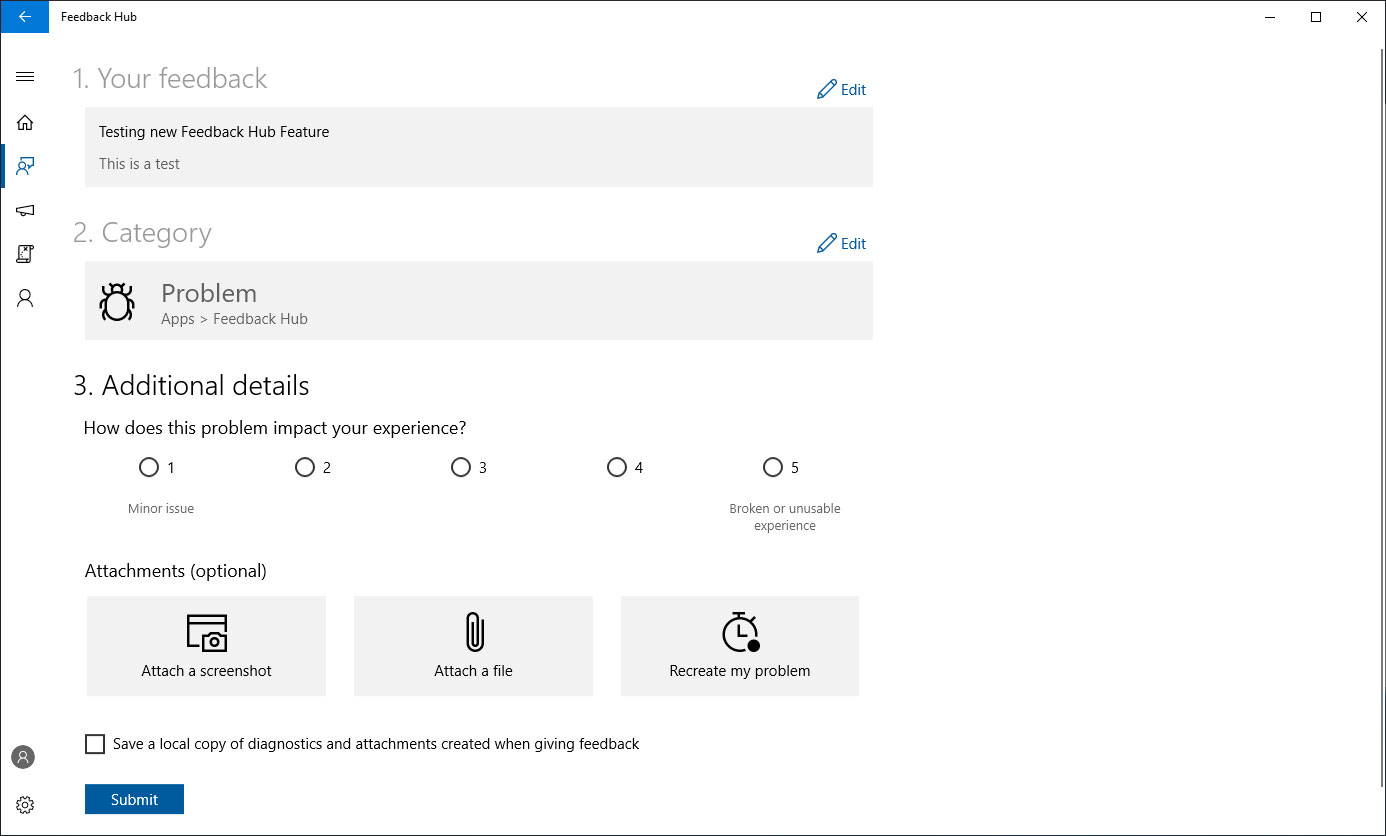
Task: Select impact rating 3
Action: coord(461,467)
